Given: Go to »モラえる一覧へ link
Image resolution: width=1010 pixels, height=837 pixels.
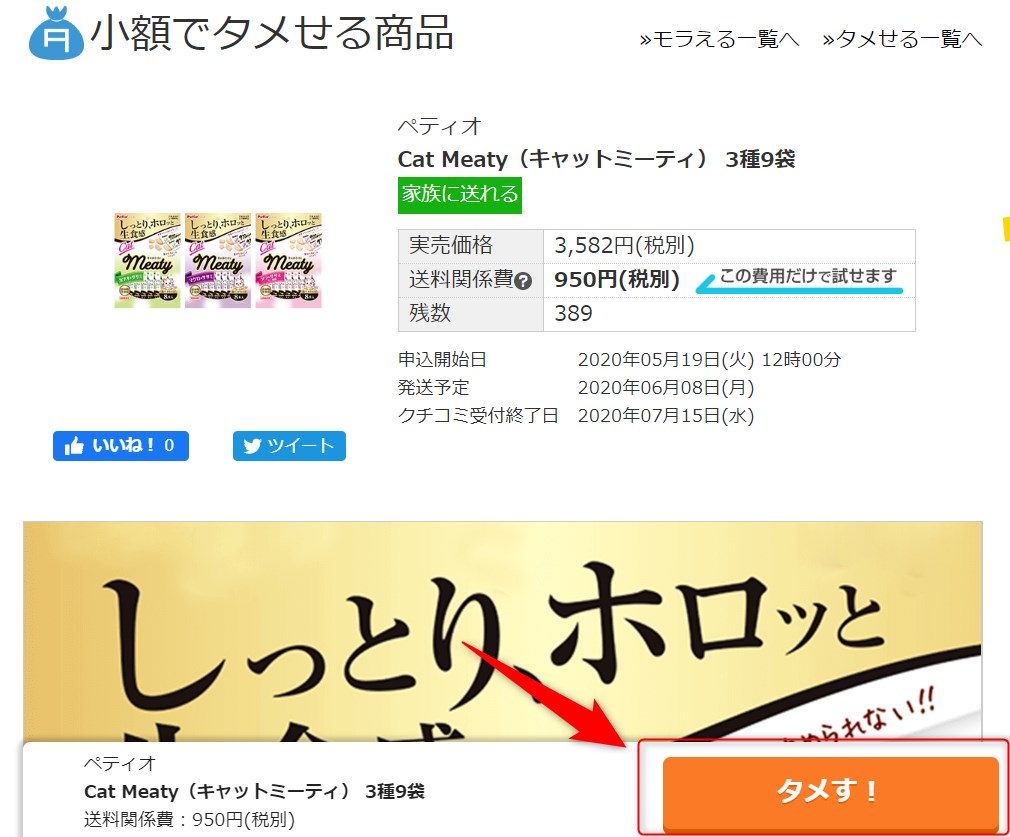Looking at the screenshot, I should pos(719,39).
